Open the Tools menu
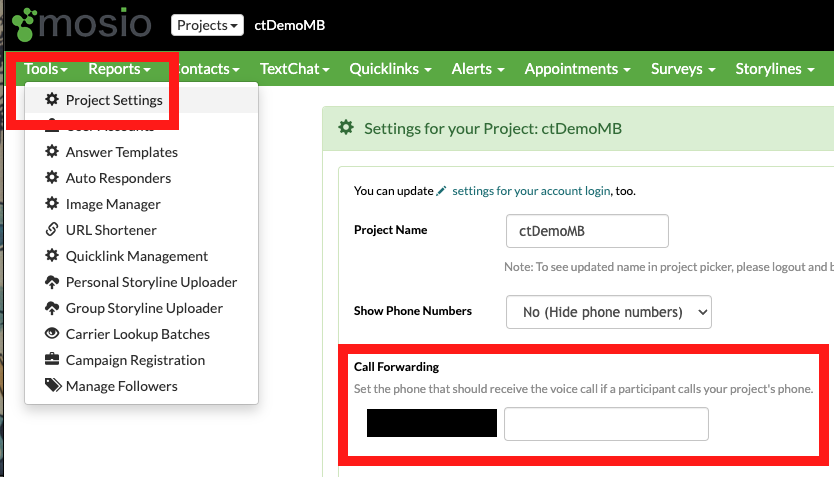834x477 pixels. pyautogui.click(x=46, y=69)
